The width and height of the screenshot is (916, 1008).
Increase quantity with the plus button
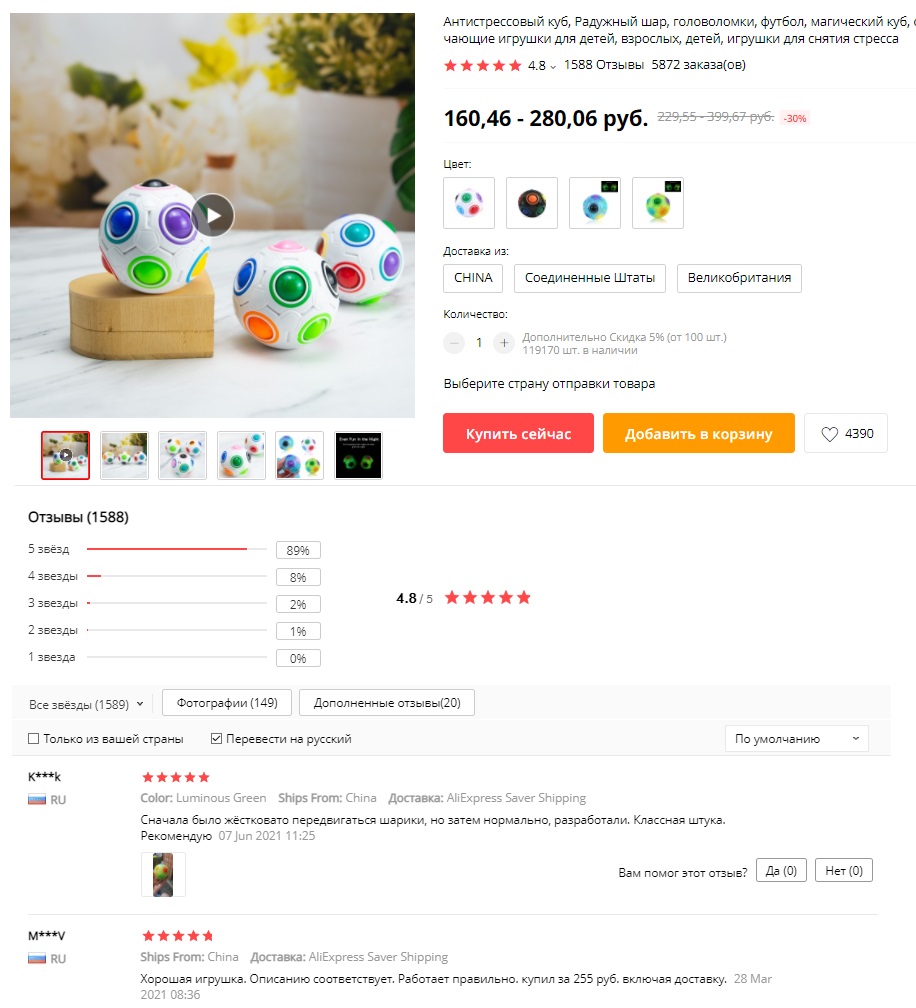click(x=504, y=343)
